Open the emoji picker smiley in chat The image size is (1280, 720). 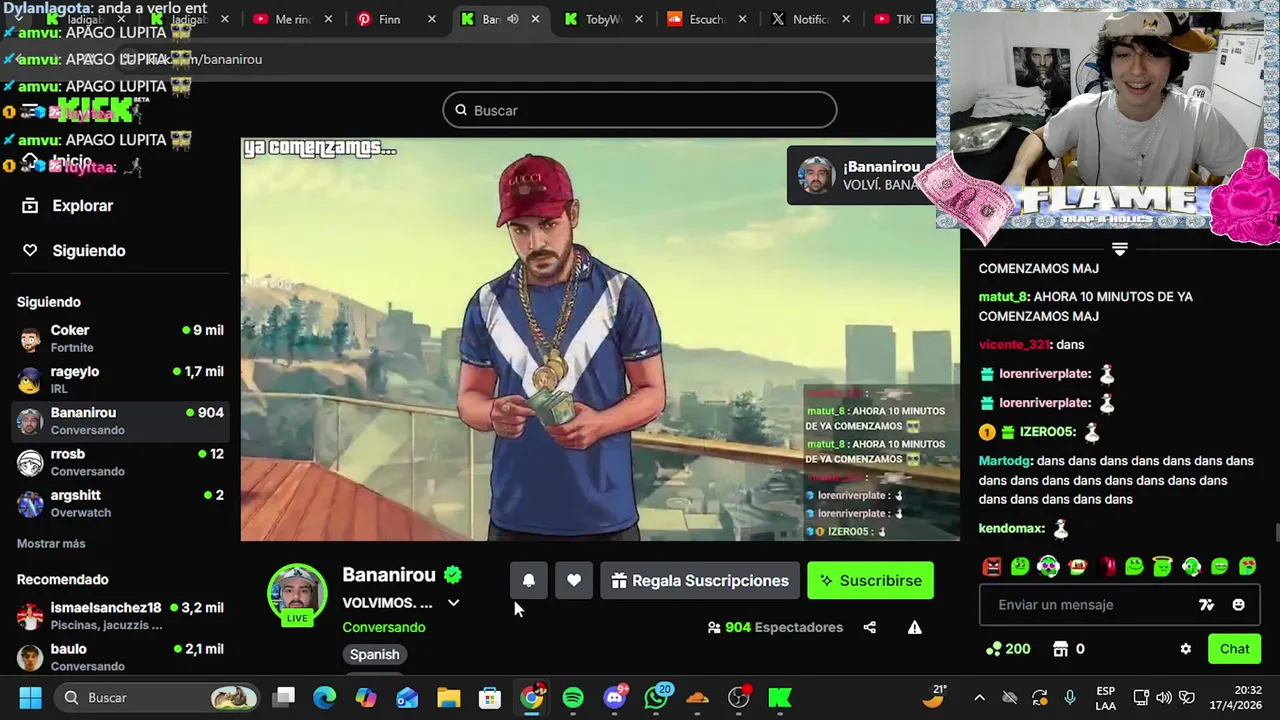(1239, 605)
